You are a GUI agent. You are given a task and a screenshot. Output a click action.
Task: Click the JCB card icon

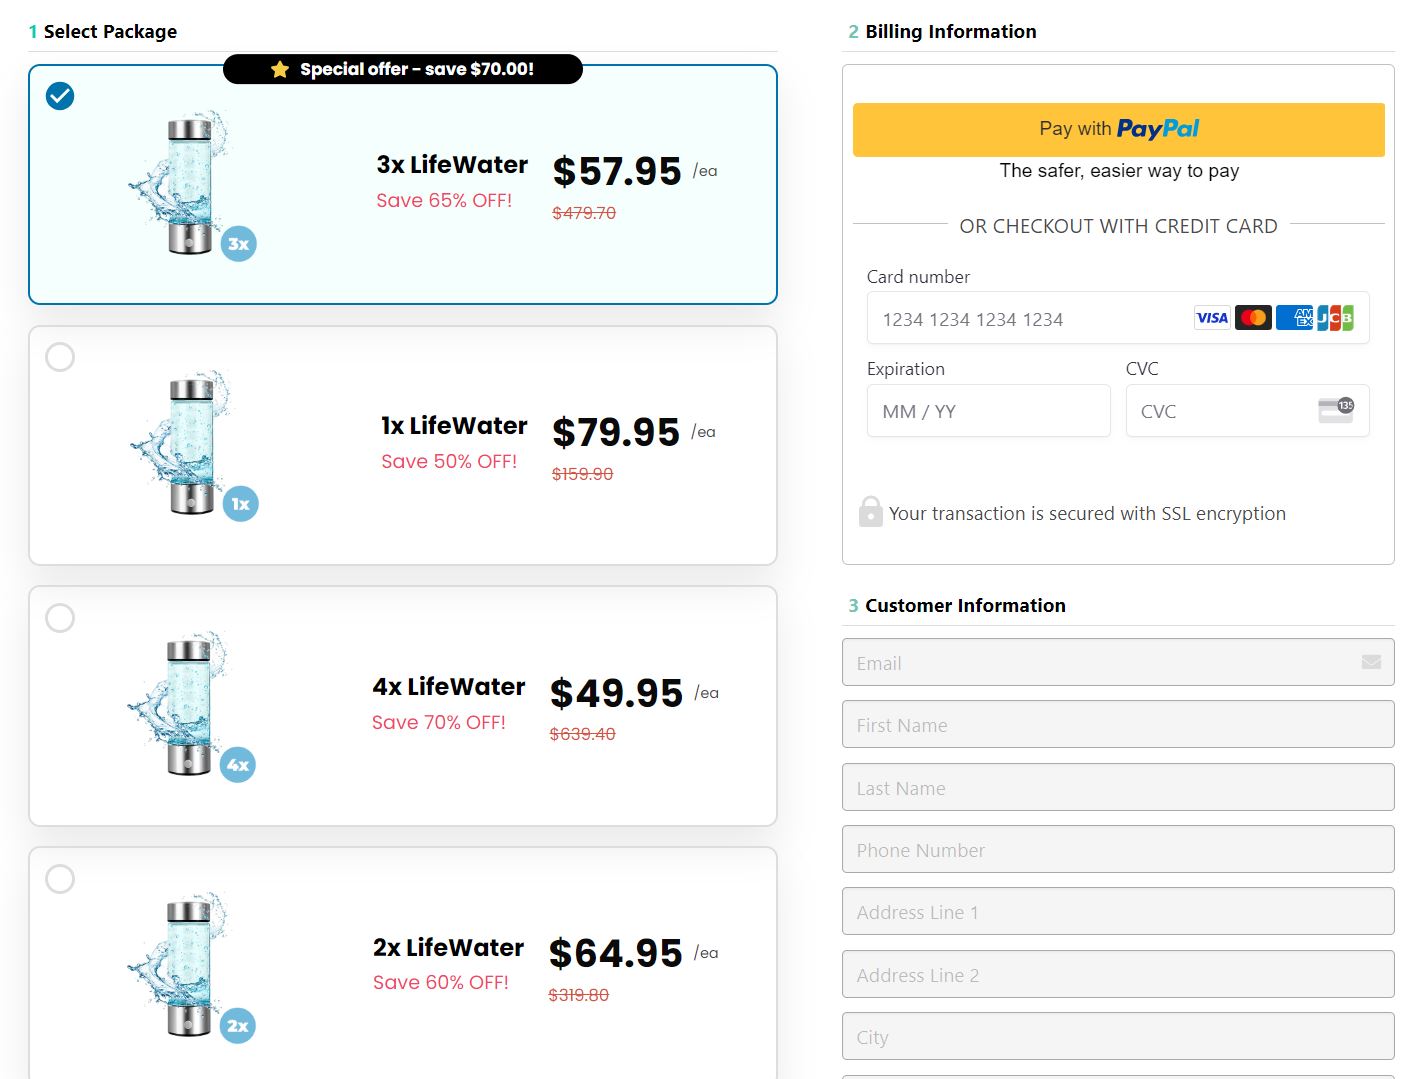[x=1335, y=318]
